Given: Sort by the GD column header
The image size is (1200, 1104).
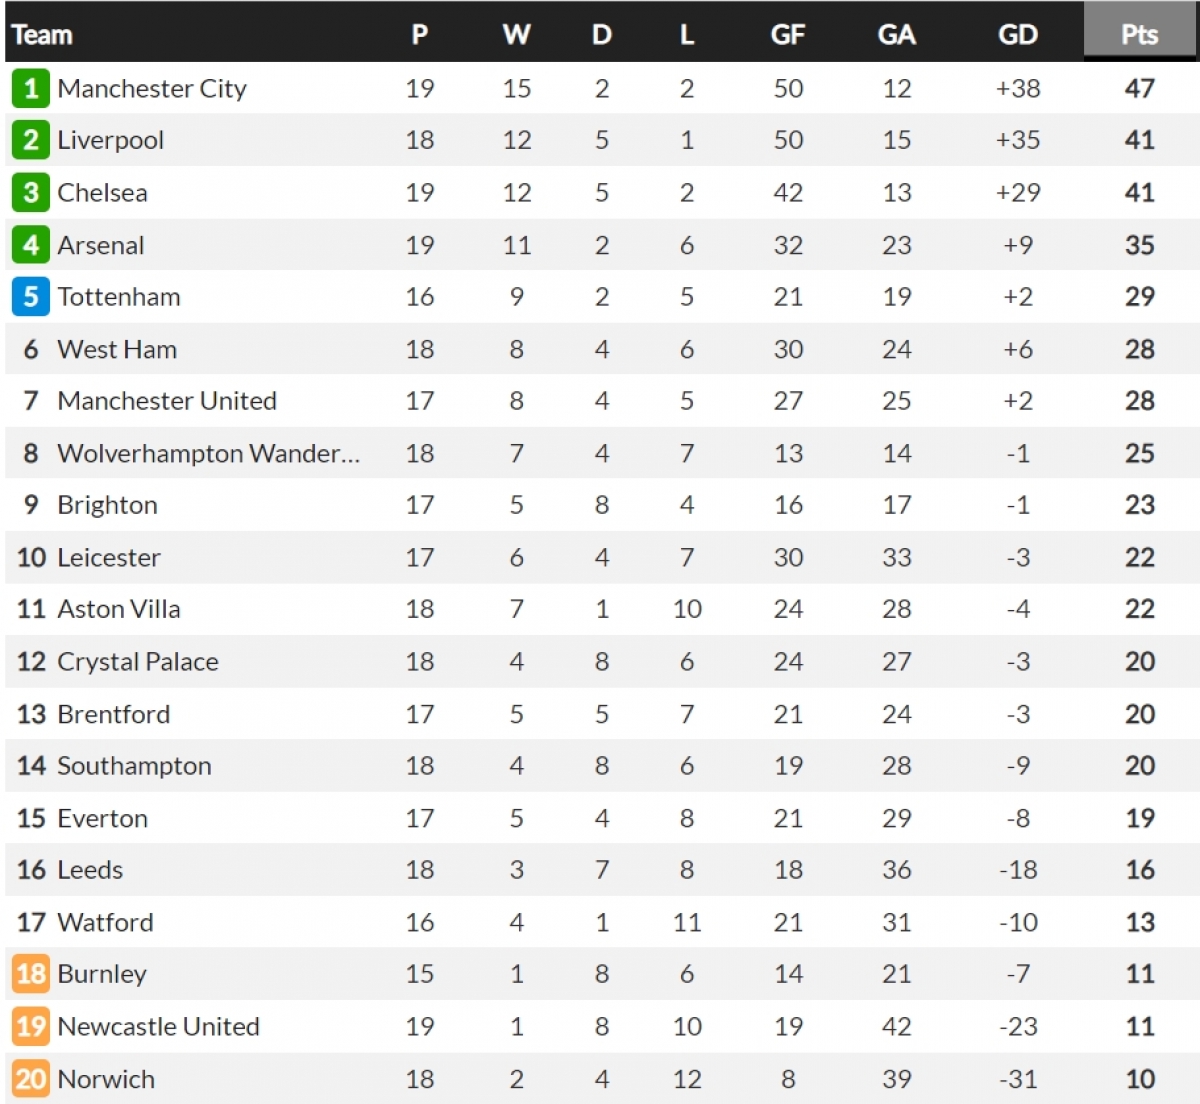Looking at the screenshot, I should point(1017,35).
